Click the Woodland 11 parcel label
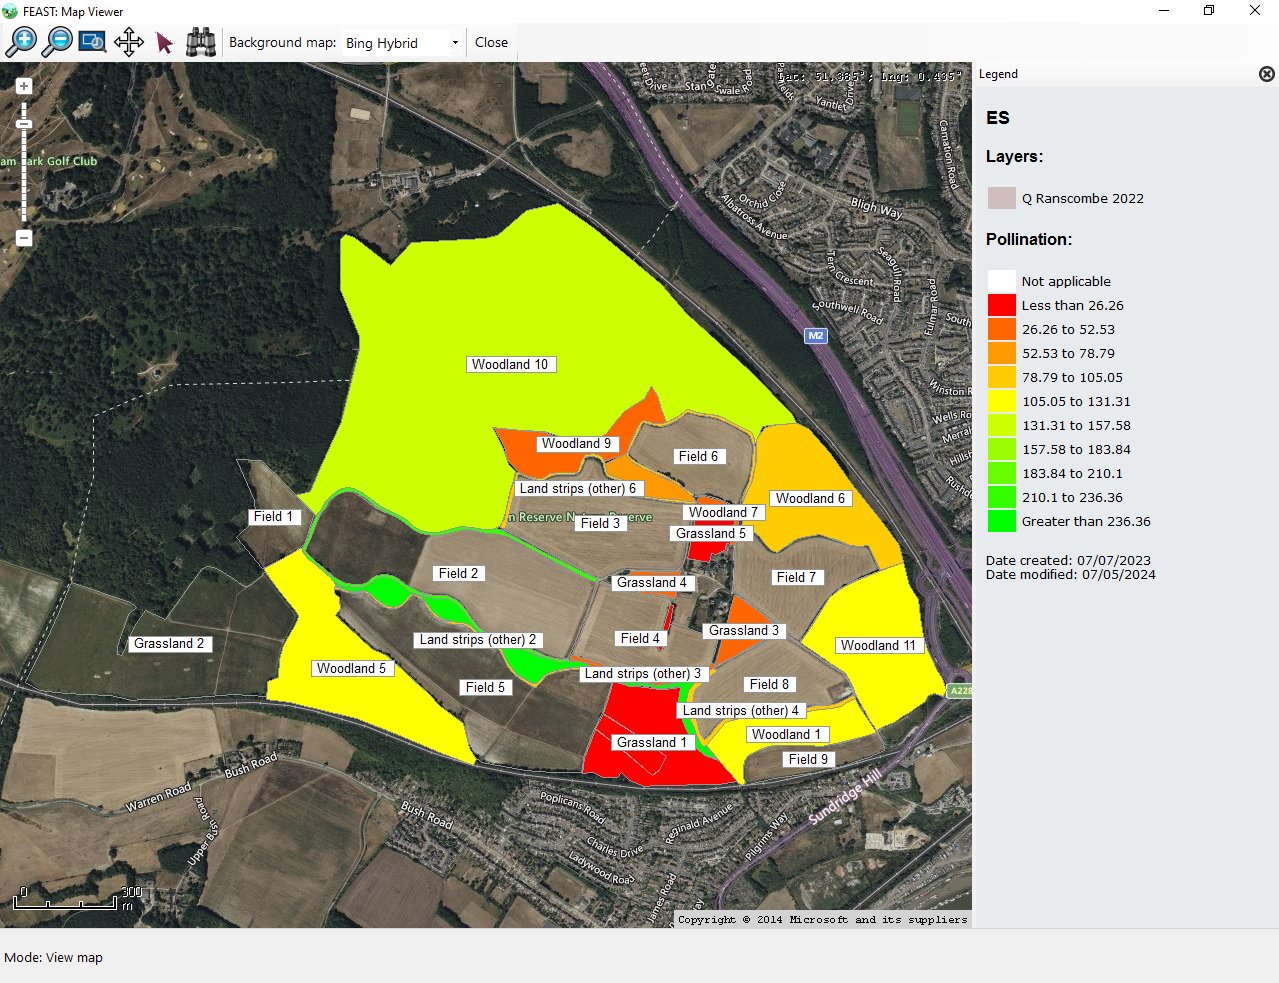Viewport: 1279px width, 983px height. pos(878,646)
